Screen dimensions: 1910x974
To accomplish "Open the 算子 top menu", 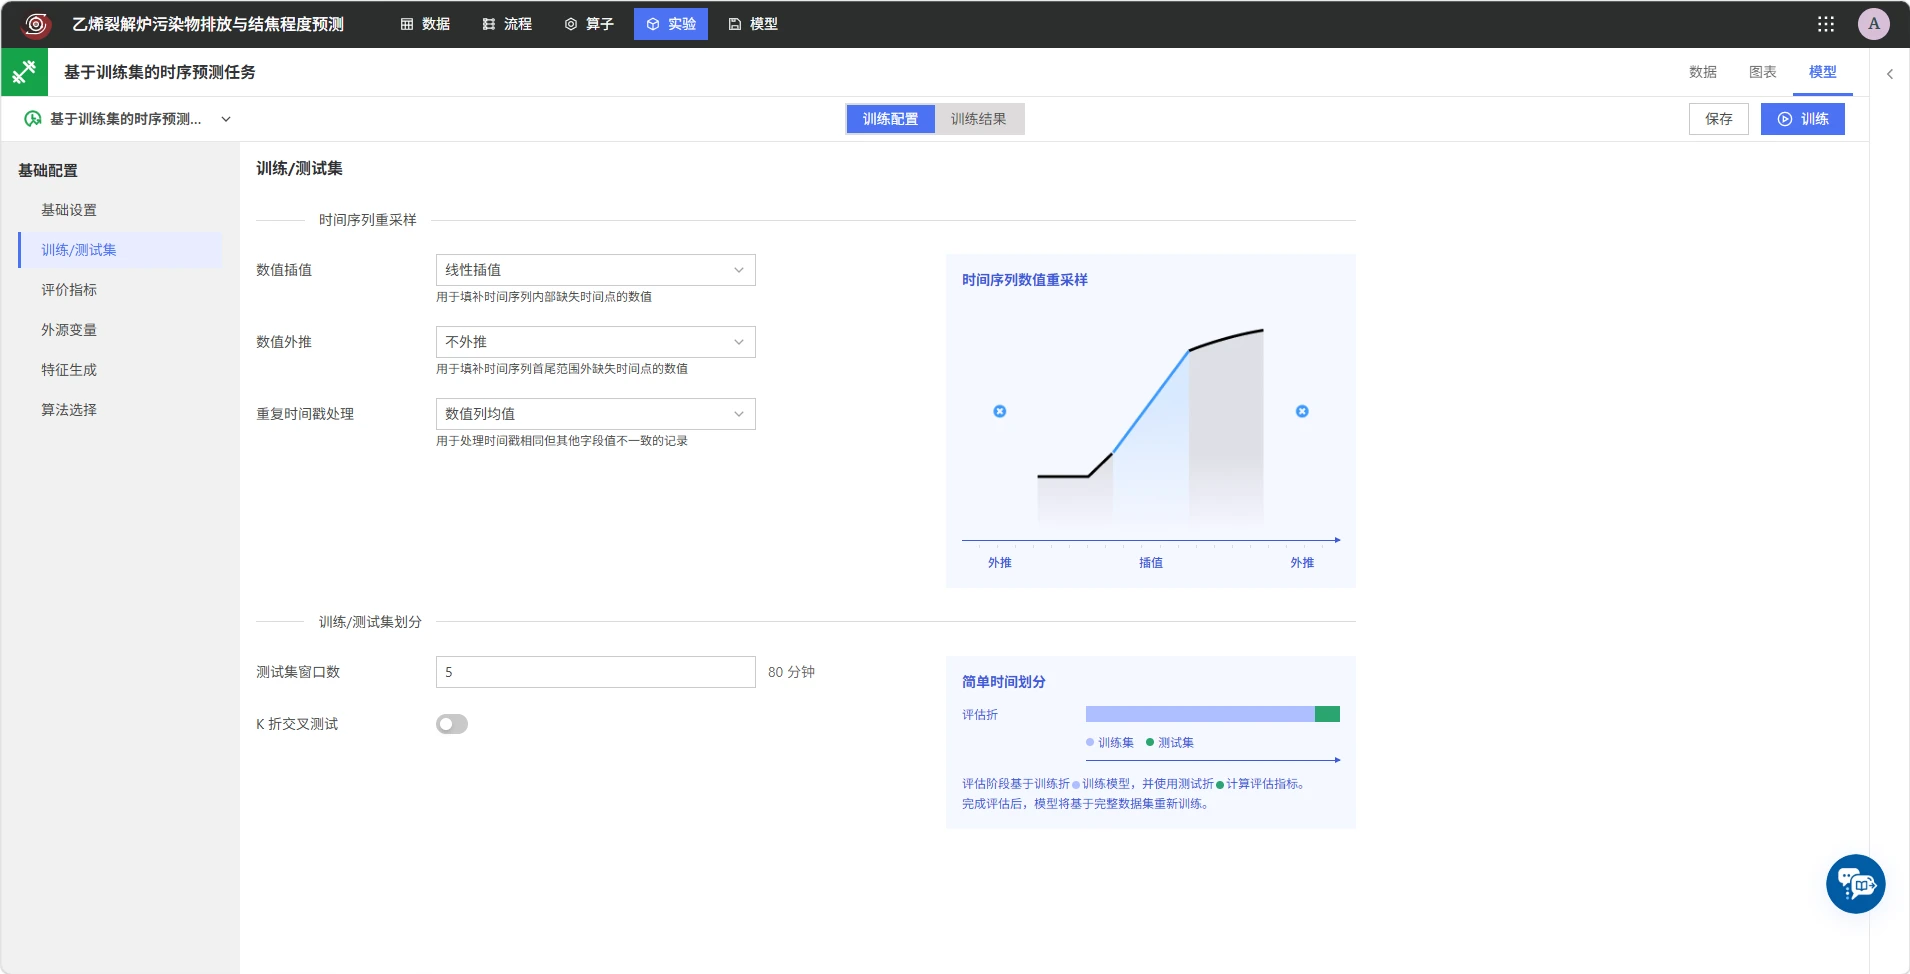I will 589,24.
